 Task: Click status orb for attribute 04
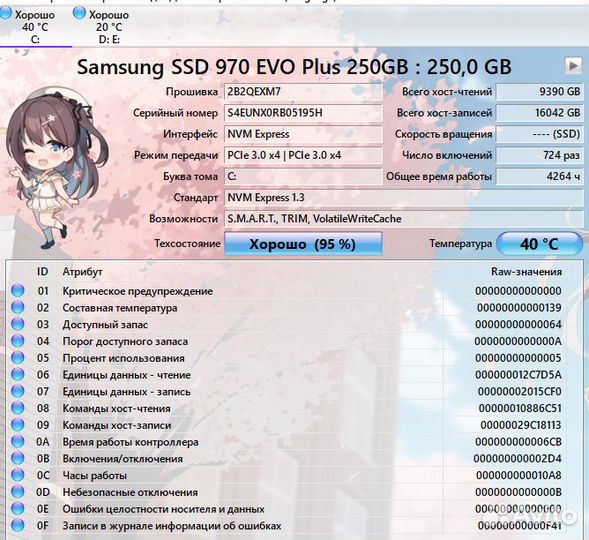click(x=17, y=341)
